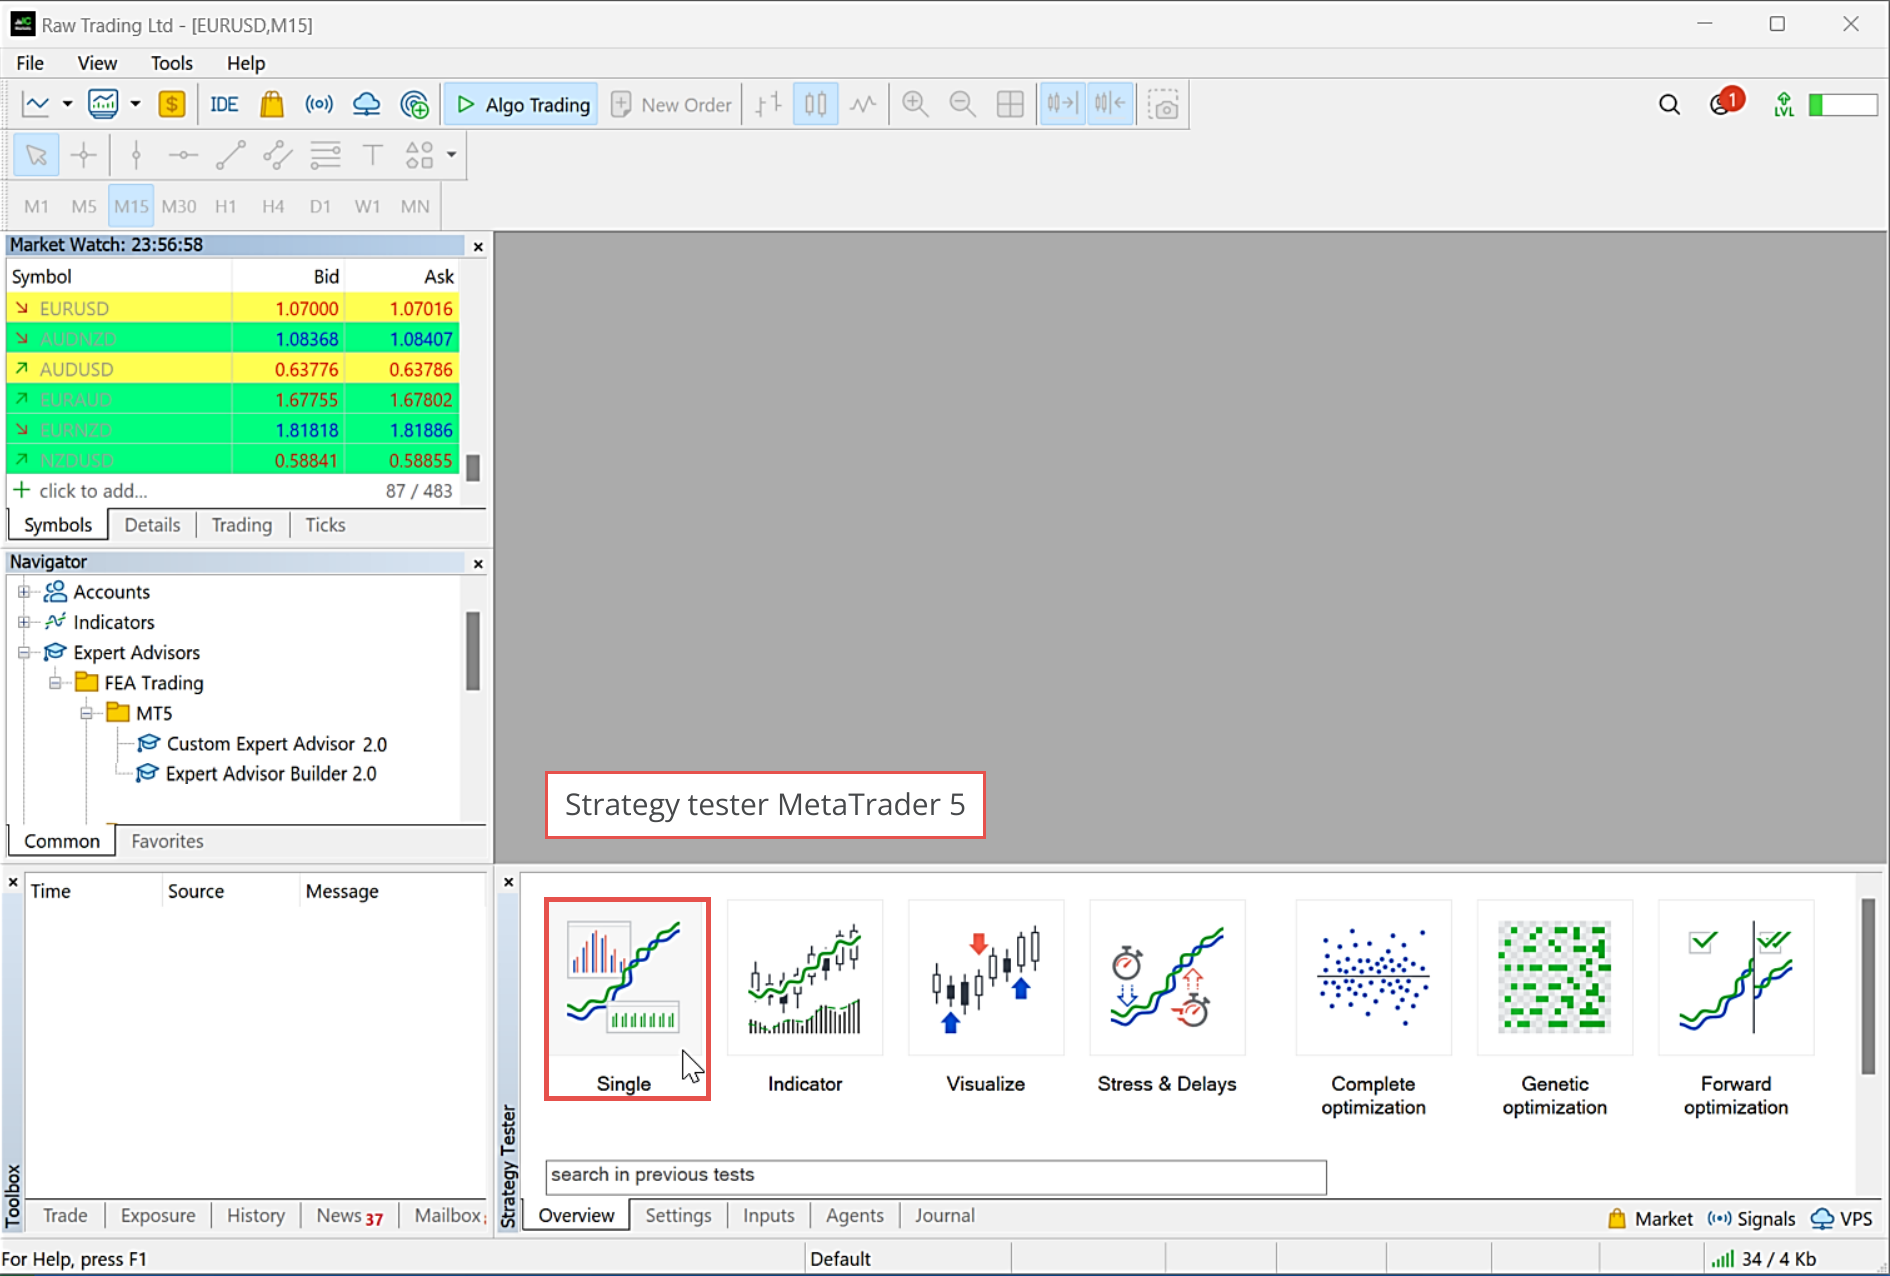
Task: Open the dropdown arrow next to chart icon
Action: 67,104
